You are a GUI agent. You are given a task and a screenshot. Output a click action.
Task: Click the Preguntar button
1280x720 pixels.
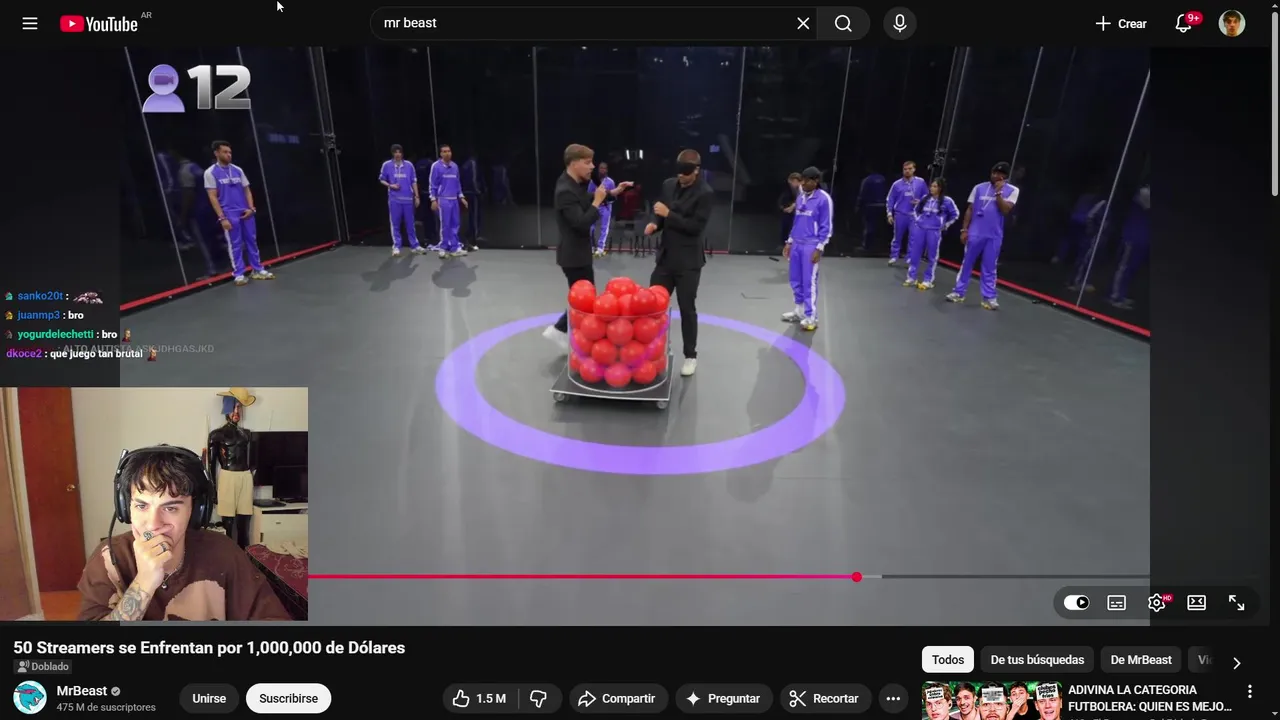pyautogui.click(x=723, y=698)
